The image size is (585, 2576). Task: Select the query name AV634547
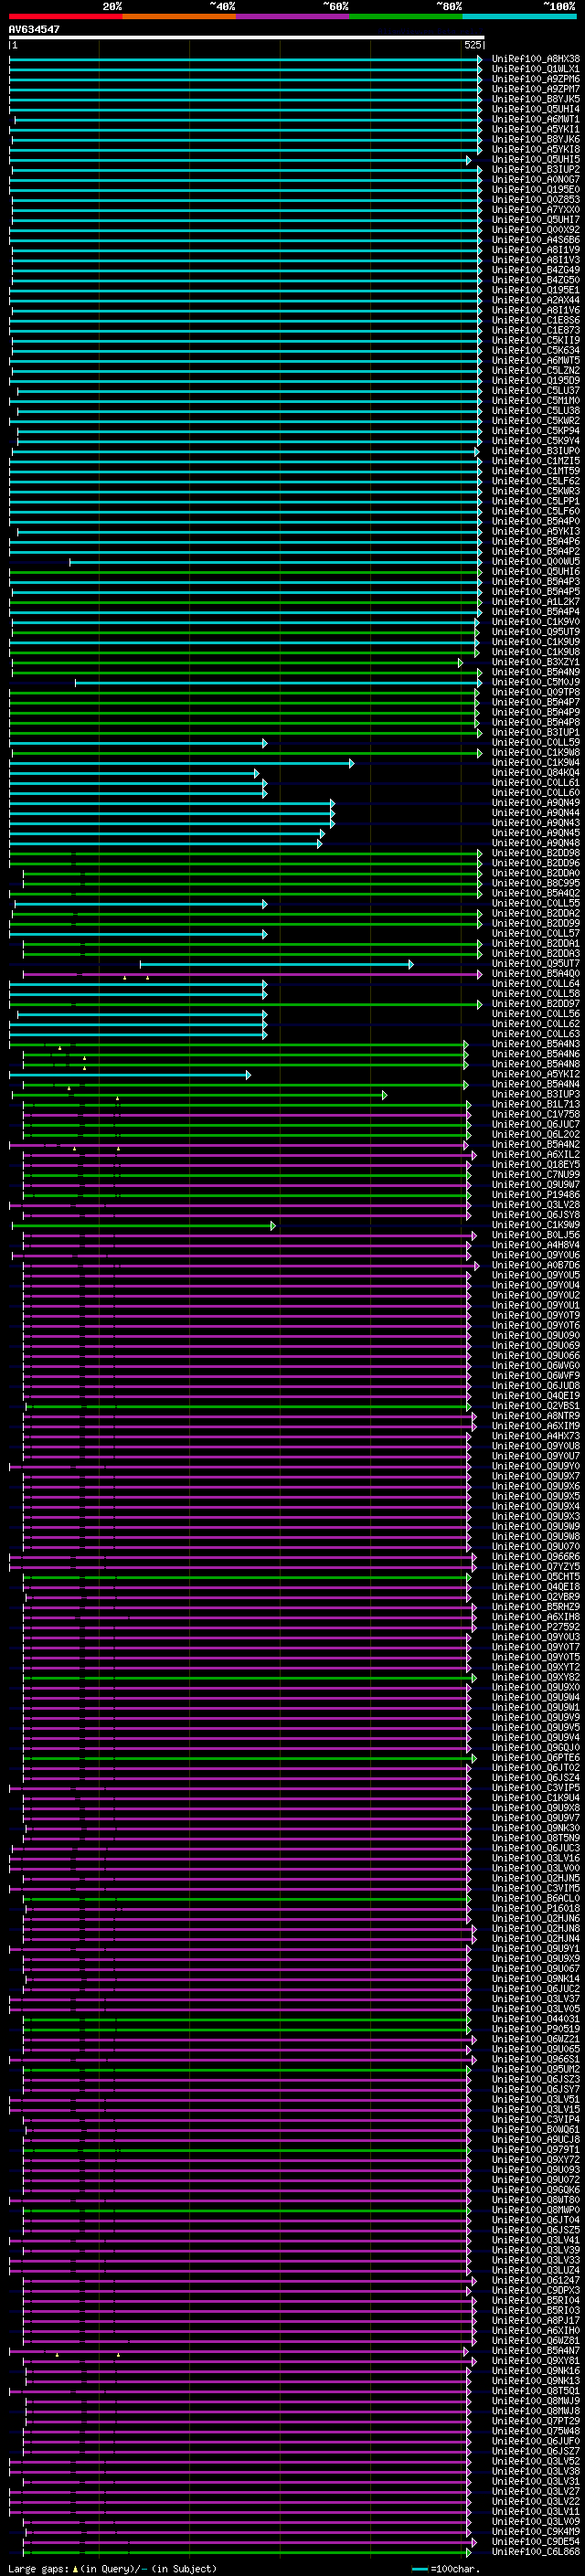pyautogui.click(x=34, y=30)
